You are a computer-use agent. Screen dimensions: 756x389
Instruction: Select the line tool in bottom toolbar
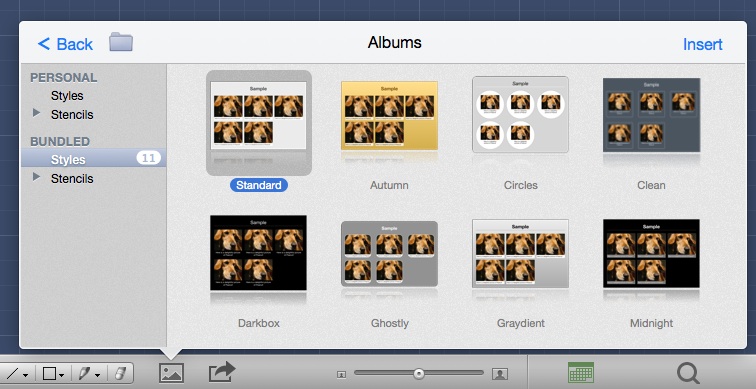[12, 374]
